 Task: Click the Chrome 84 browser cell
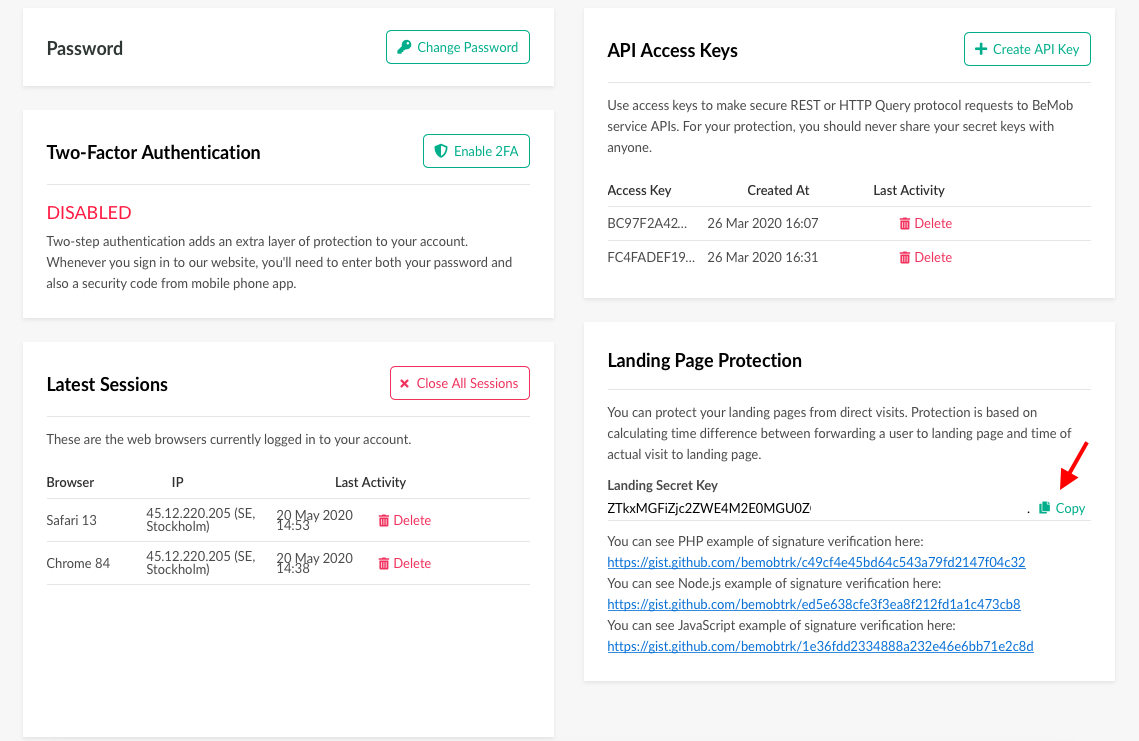pyautogui.click(x=78, y=563)
